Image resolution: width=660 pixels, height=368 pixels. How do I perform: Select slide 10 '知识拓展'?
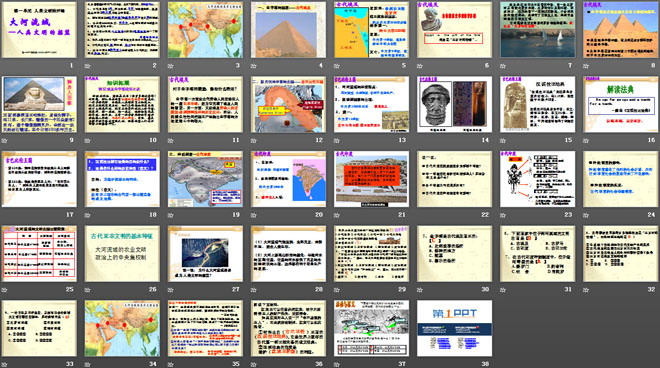click(122, 104)
